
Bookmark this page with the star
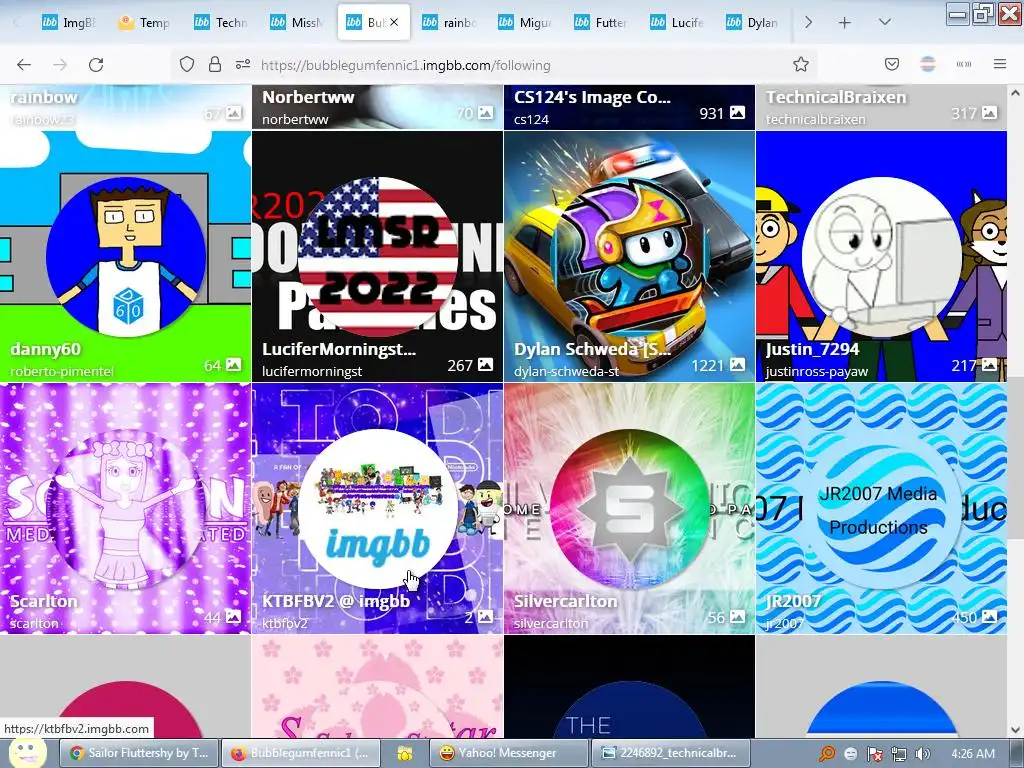(801, 64)
